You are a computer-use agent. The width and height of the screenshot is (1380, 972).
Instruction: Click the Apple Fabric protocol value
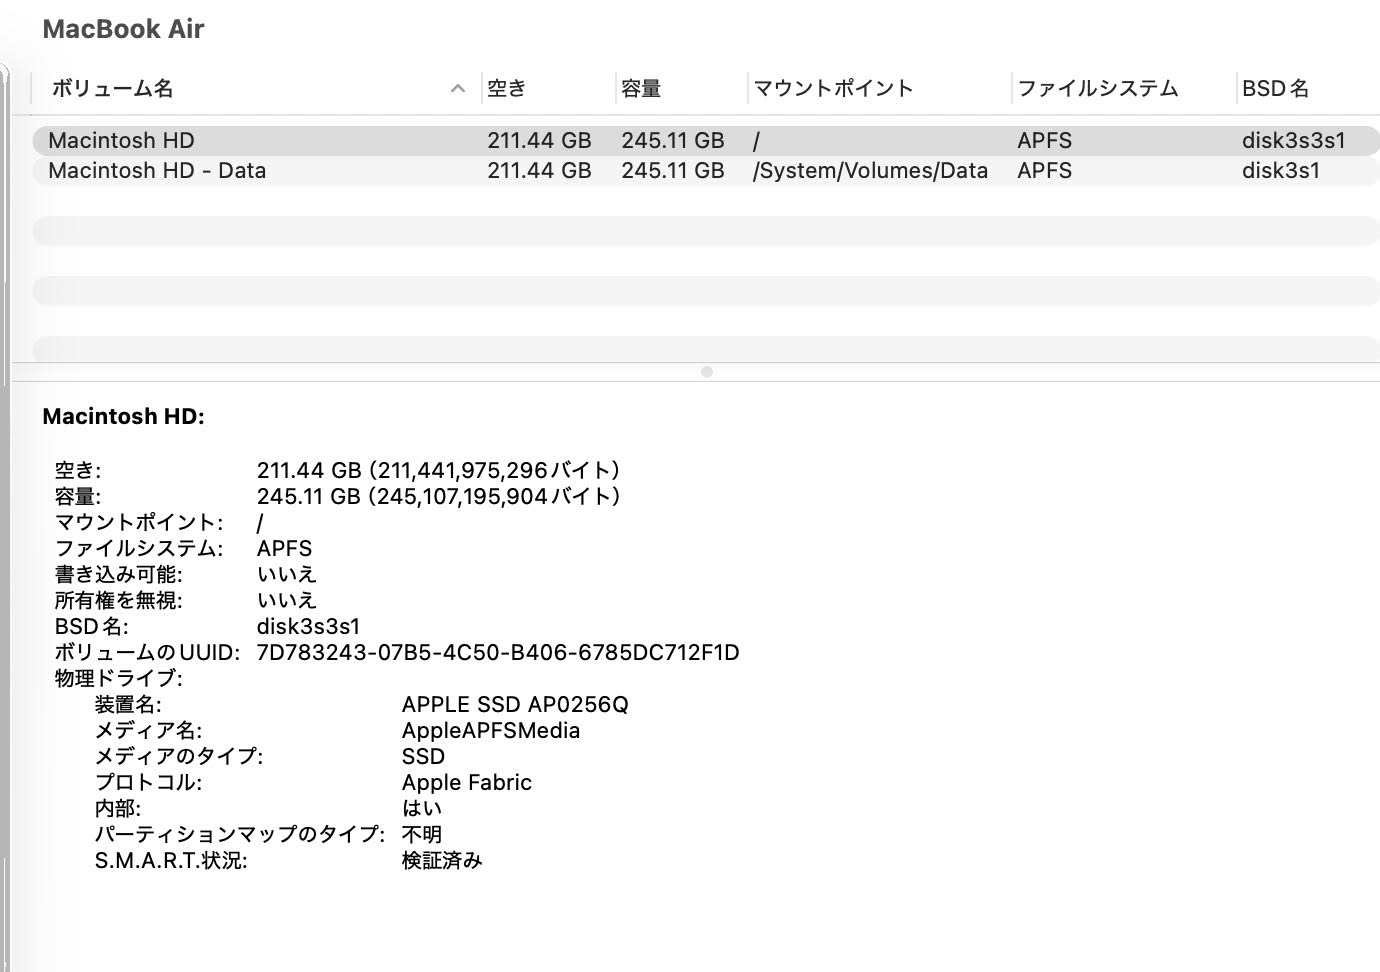coord(466,782)
